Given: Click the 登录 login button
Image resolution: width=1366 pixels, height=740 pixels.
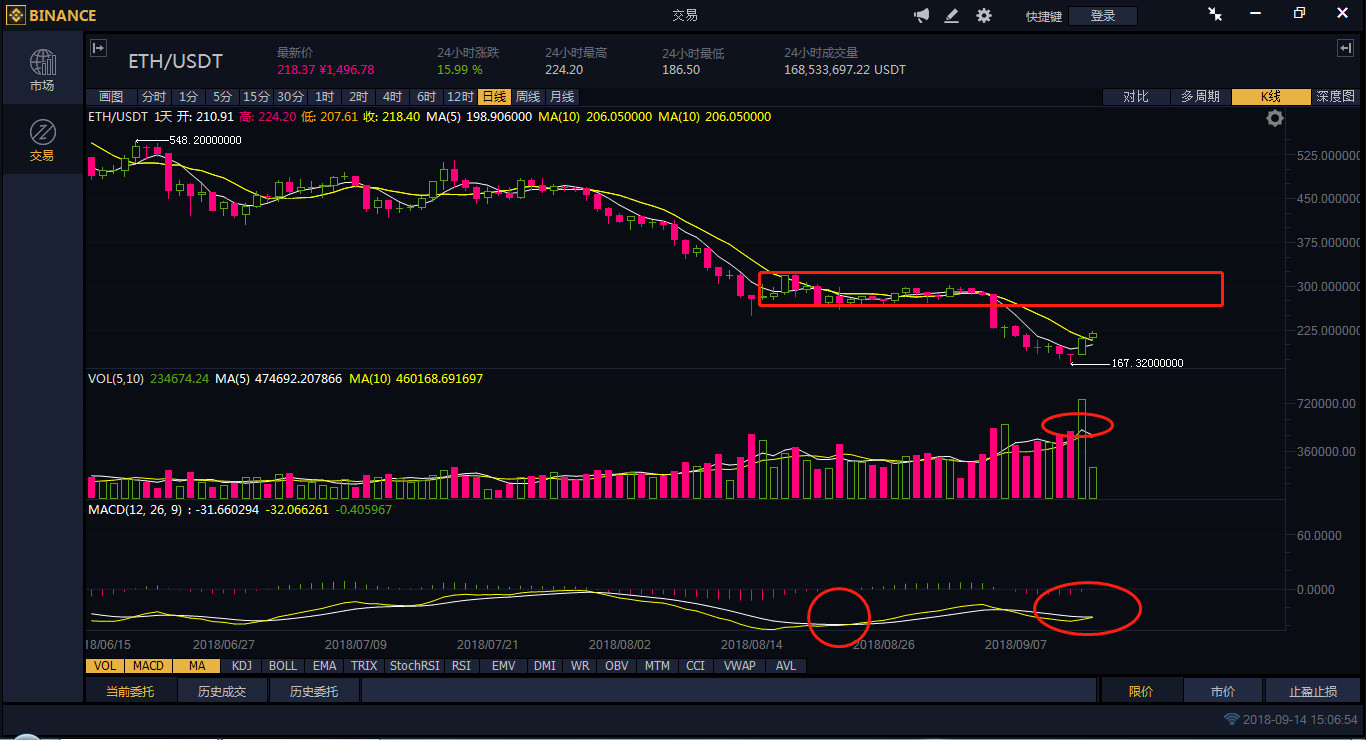Looking at the screenshot, I should tap(1103, 16).
